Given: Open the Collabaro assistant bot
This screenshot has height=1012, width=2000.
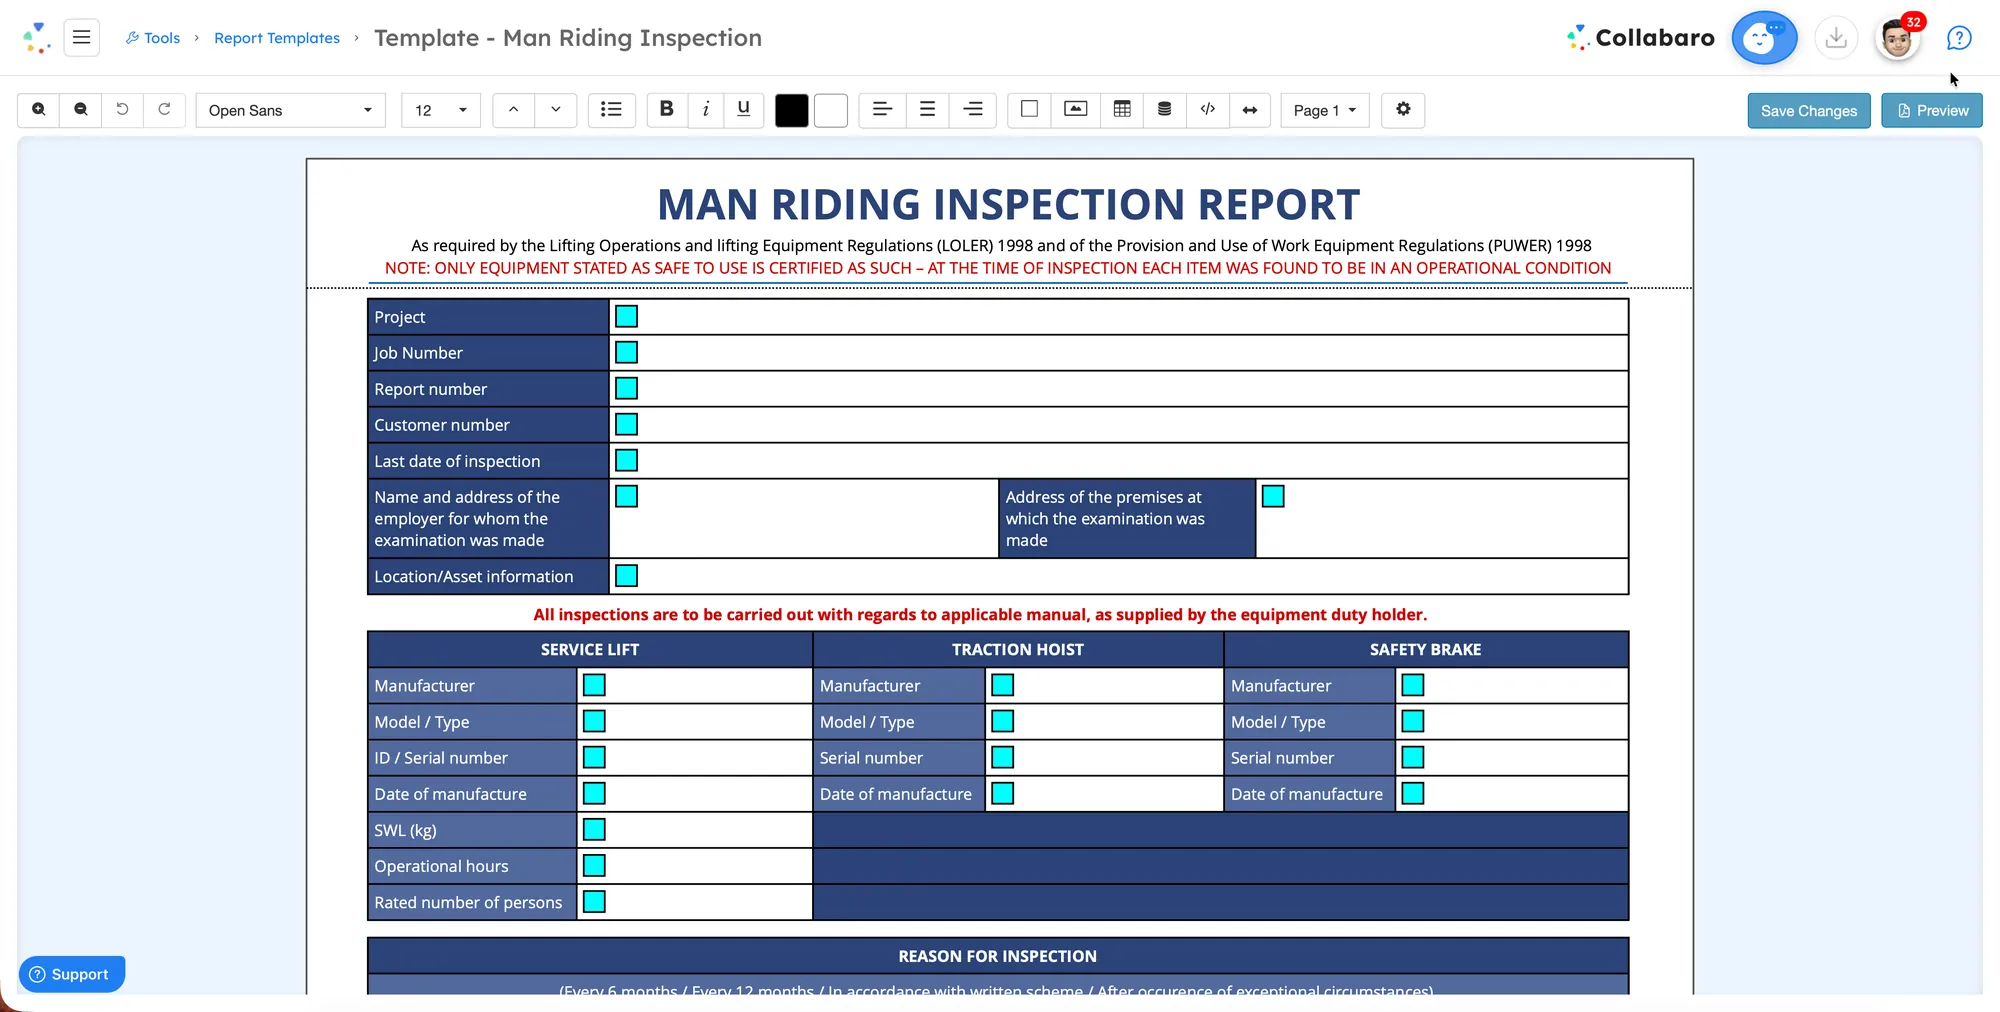Looking at the screenshot, I should pos(1764,38).
